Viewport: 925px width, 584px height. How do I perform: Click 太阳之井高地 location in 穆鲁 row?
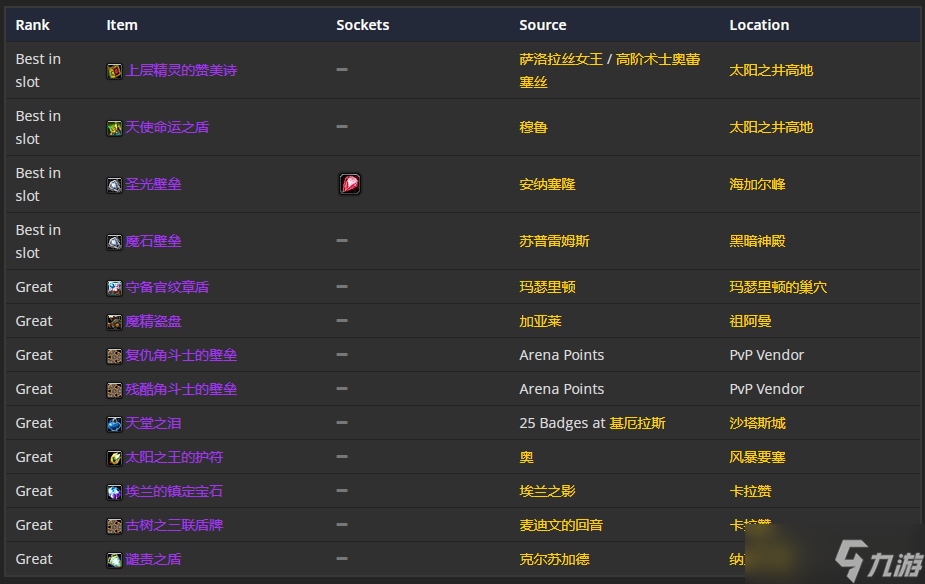point(771,127)
